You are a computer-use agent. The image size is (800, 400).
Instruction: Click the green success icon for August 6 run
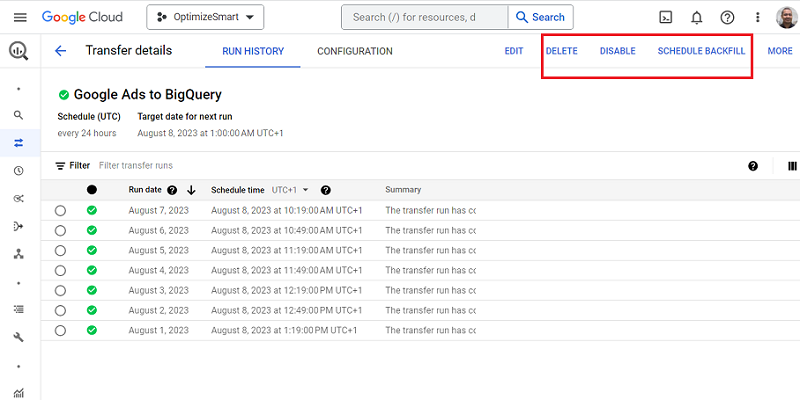tap(92, 230)
